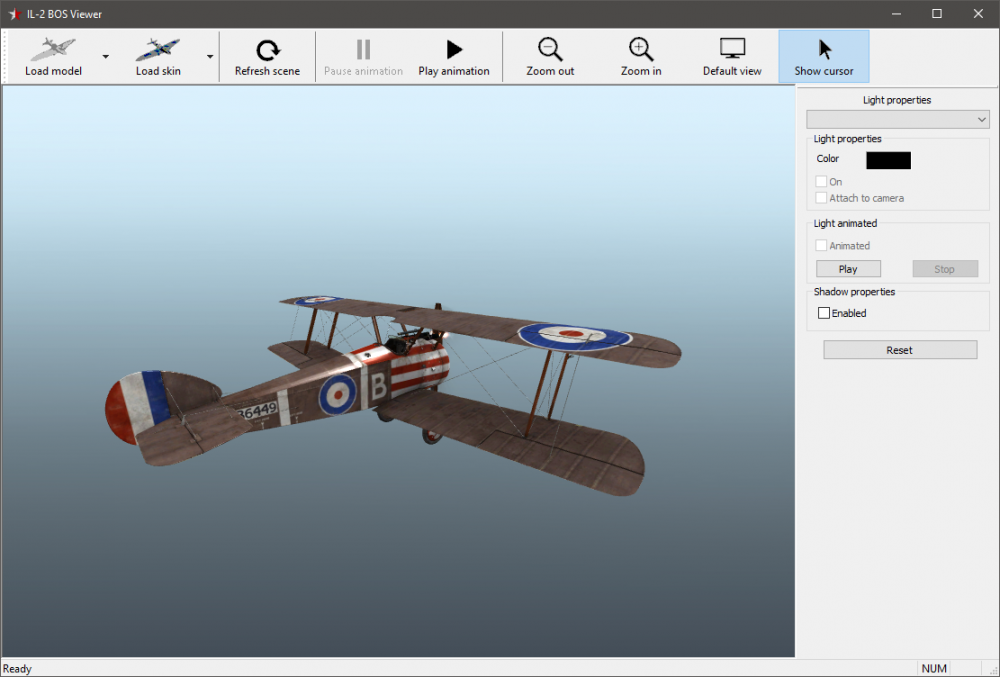Check the Attach to camera option

tap(821, 198)
